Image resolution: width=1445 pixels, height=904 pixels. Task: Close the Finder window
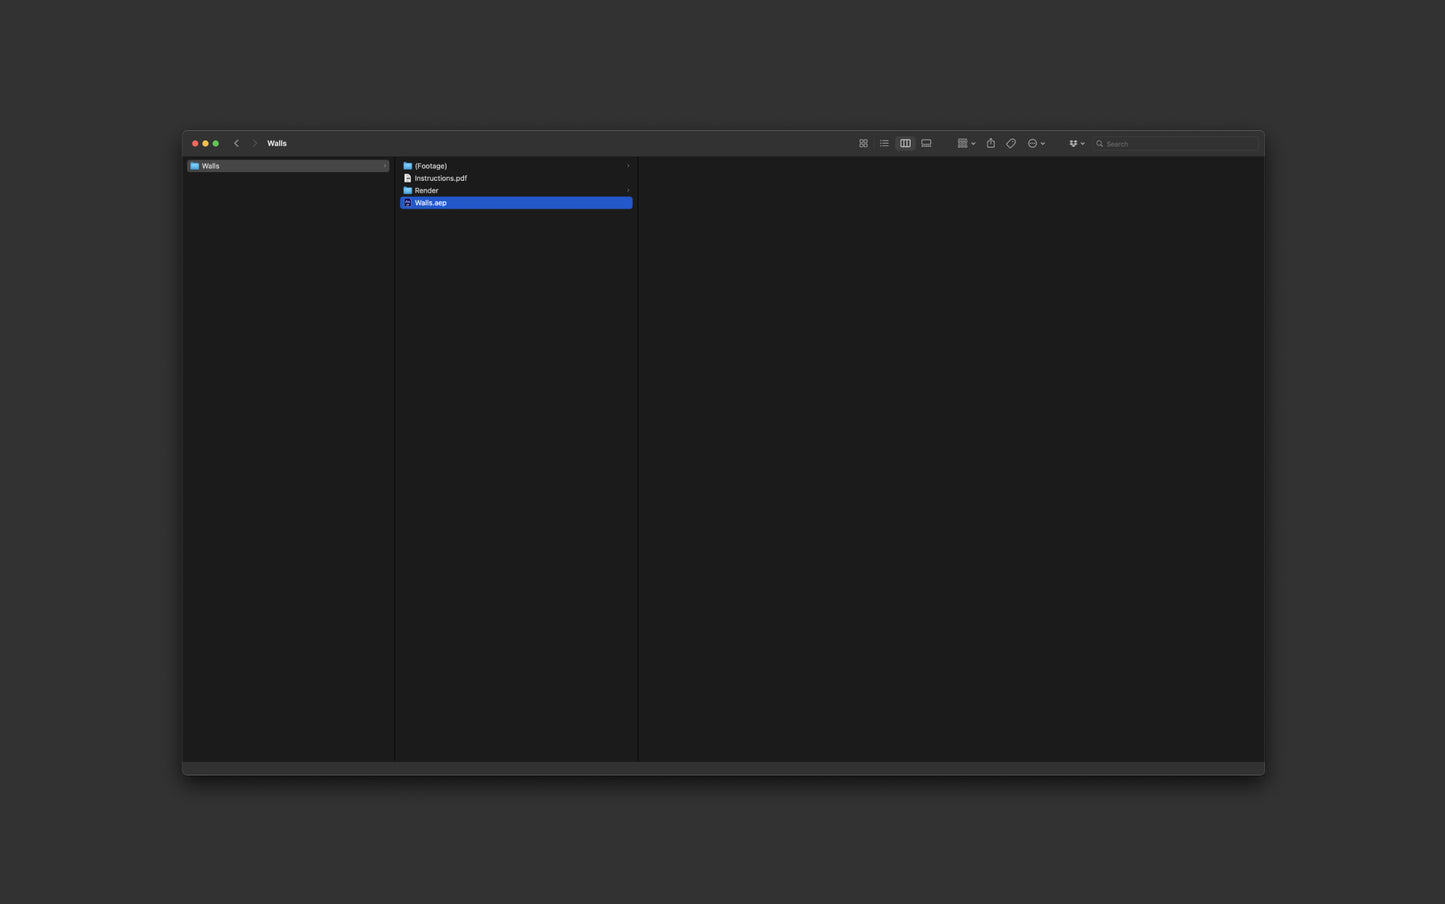point(195,143)
